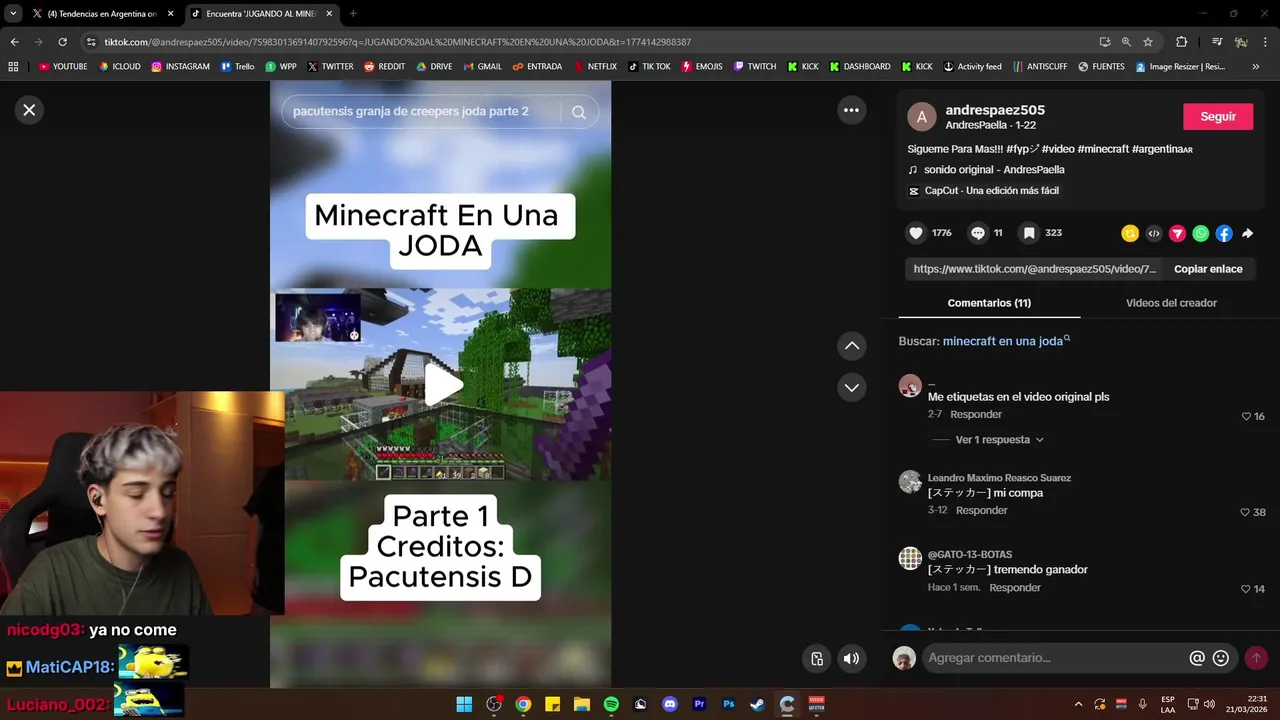Viewport: 1280px width, 720px height.
Task: Open NETFLIX bookmark
Action: (x=594, y=67)
